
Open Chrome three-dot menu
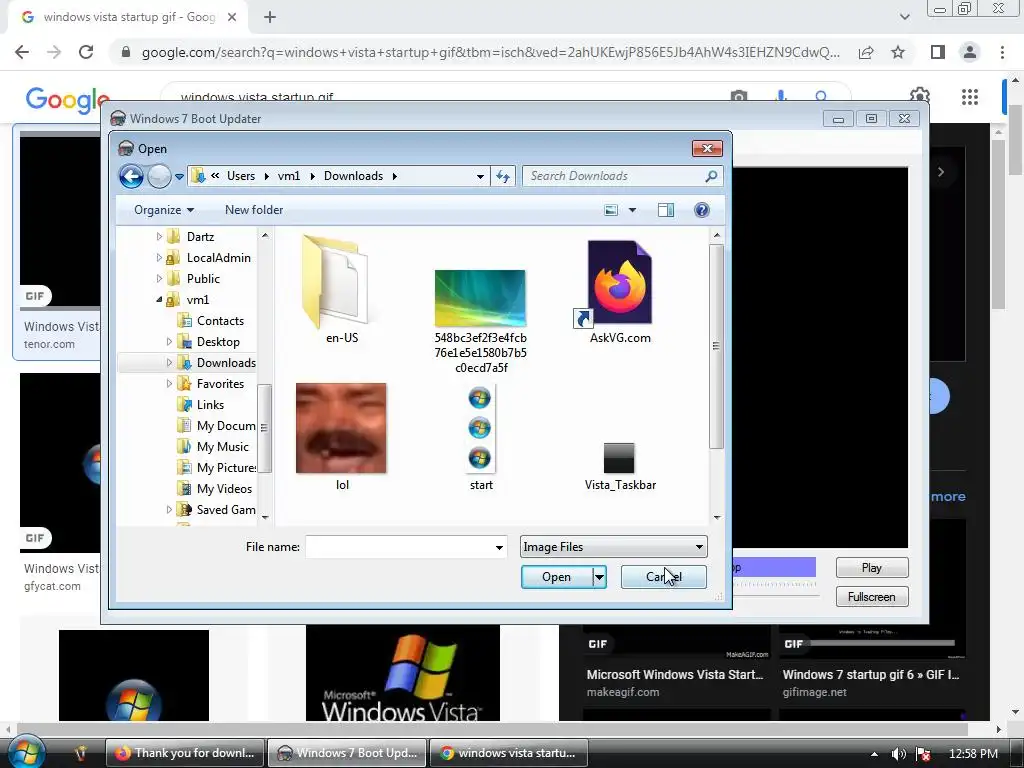point(1002,52)
